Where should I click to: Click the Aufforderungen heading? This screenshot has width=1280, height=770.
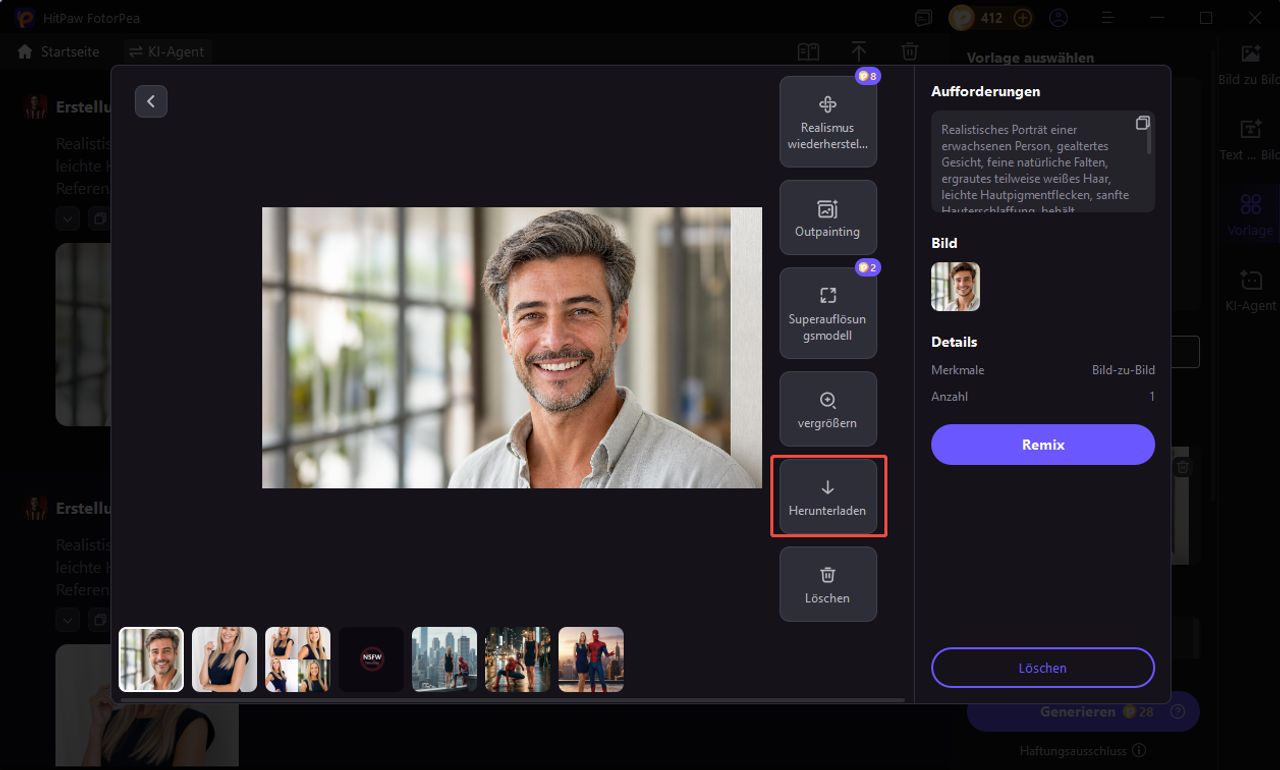point(986,91)
